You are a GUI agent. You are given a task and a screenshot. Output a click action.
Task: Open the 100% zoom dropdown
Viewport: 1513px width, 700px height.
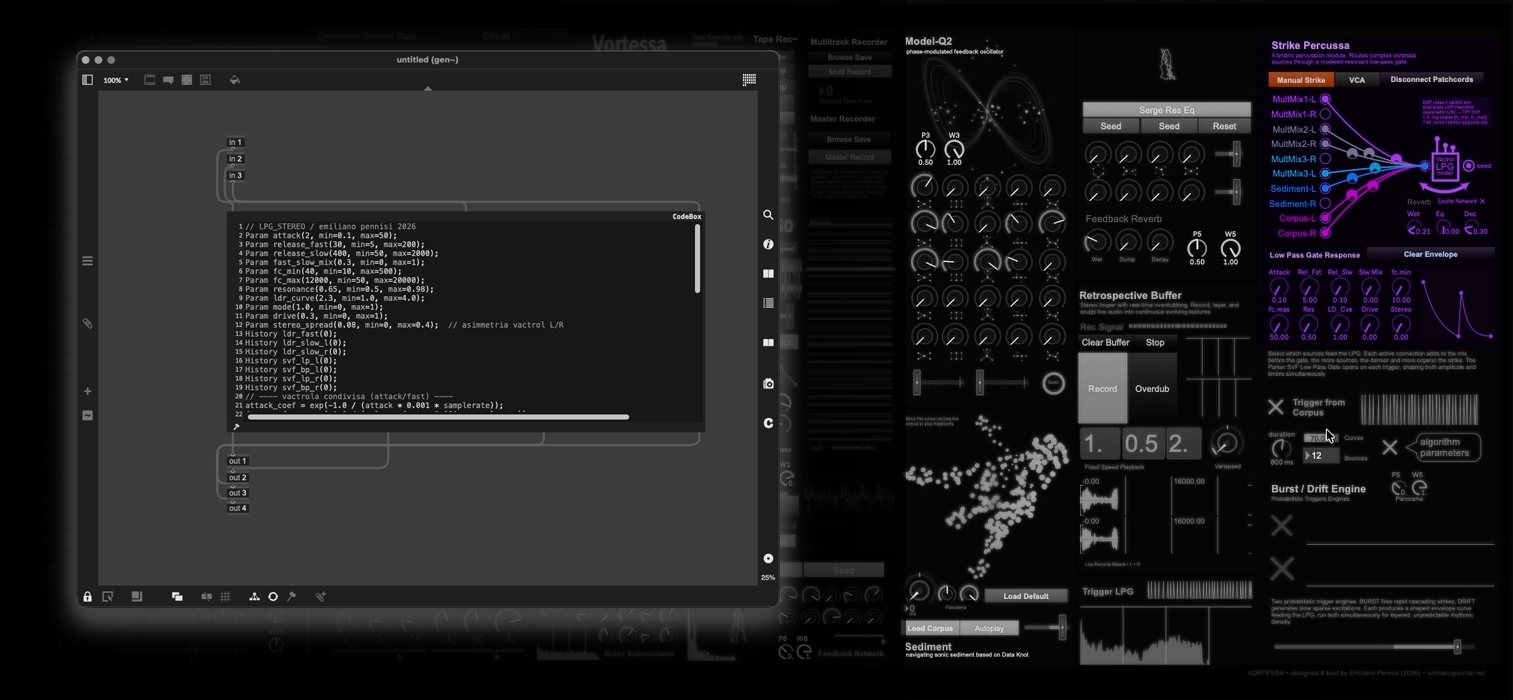coord(117,80)
